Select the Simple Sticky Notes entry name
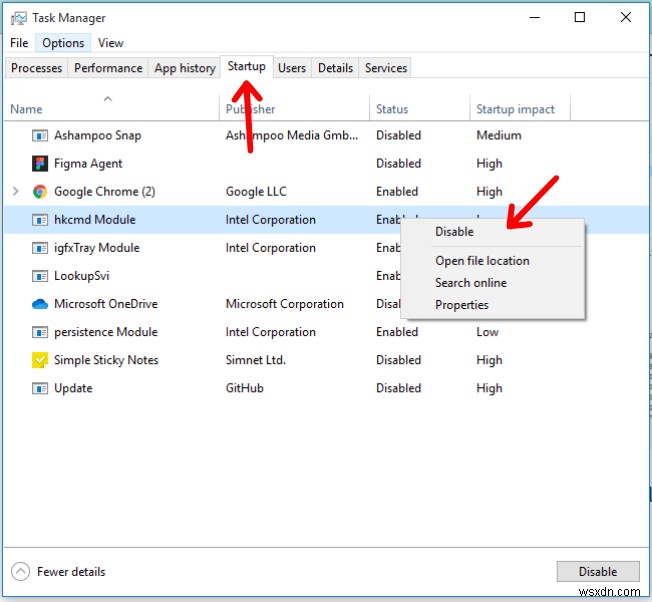This screenshot has height=602, width=652. point(106,360)
